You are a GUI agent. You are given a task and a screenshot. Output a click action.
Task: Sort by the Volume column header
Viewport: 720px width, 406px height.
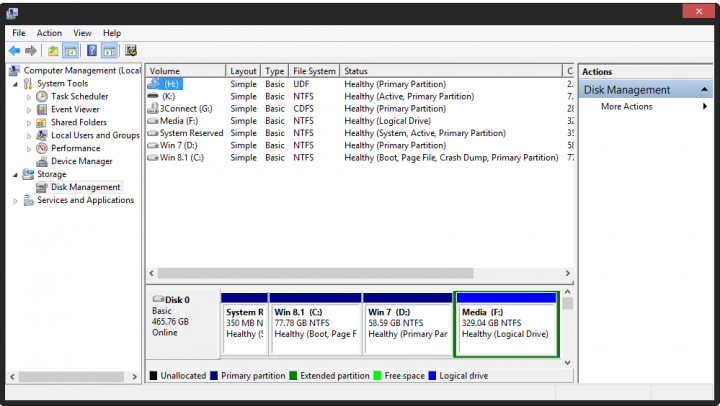pos(186,71)
